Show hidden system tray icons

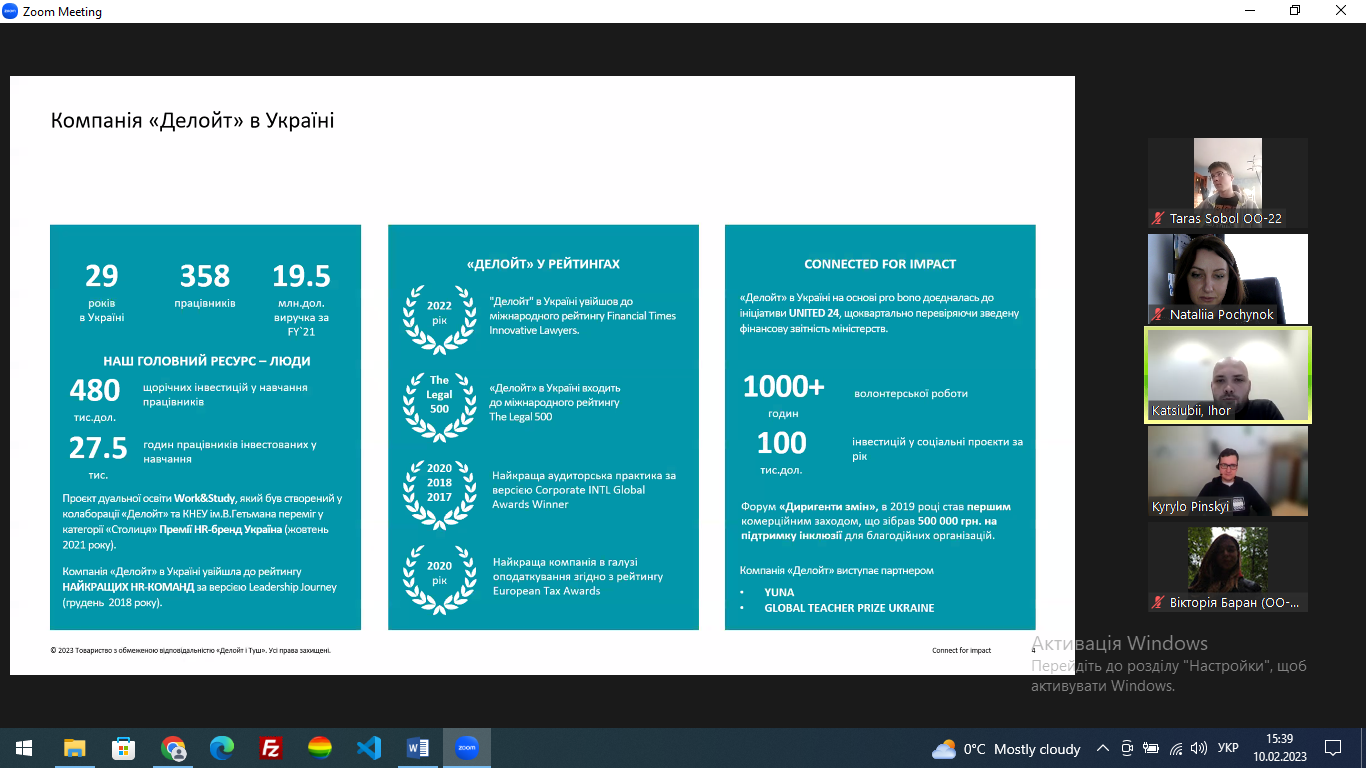[1103, 748]
